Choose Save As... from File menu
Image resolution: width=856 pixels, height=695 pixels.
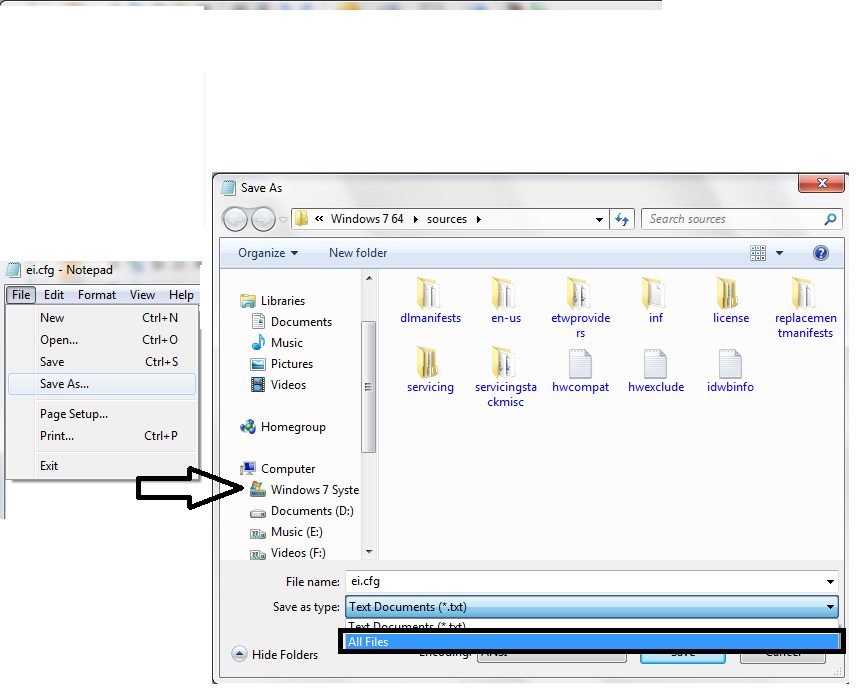pos(102,384)
